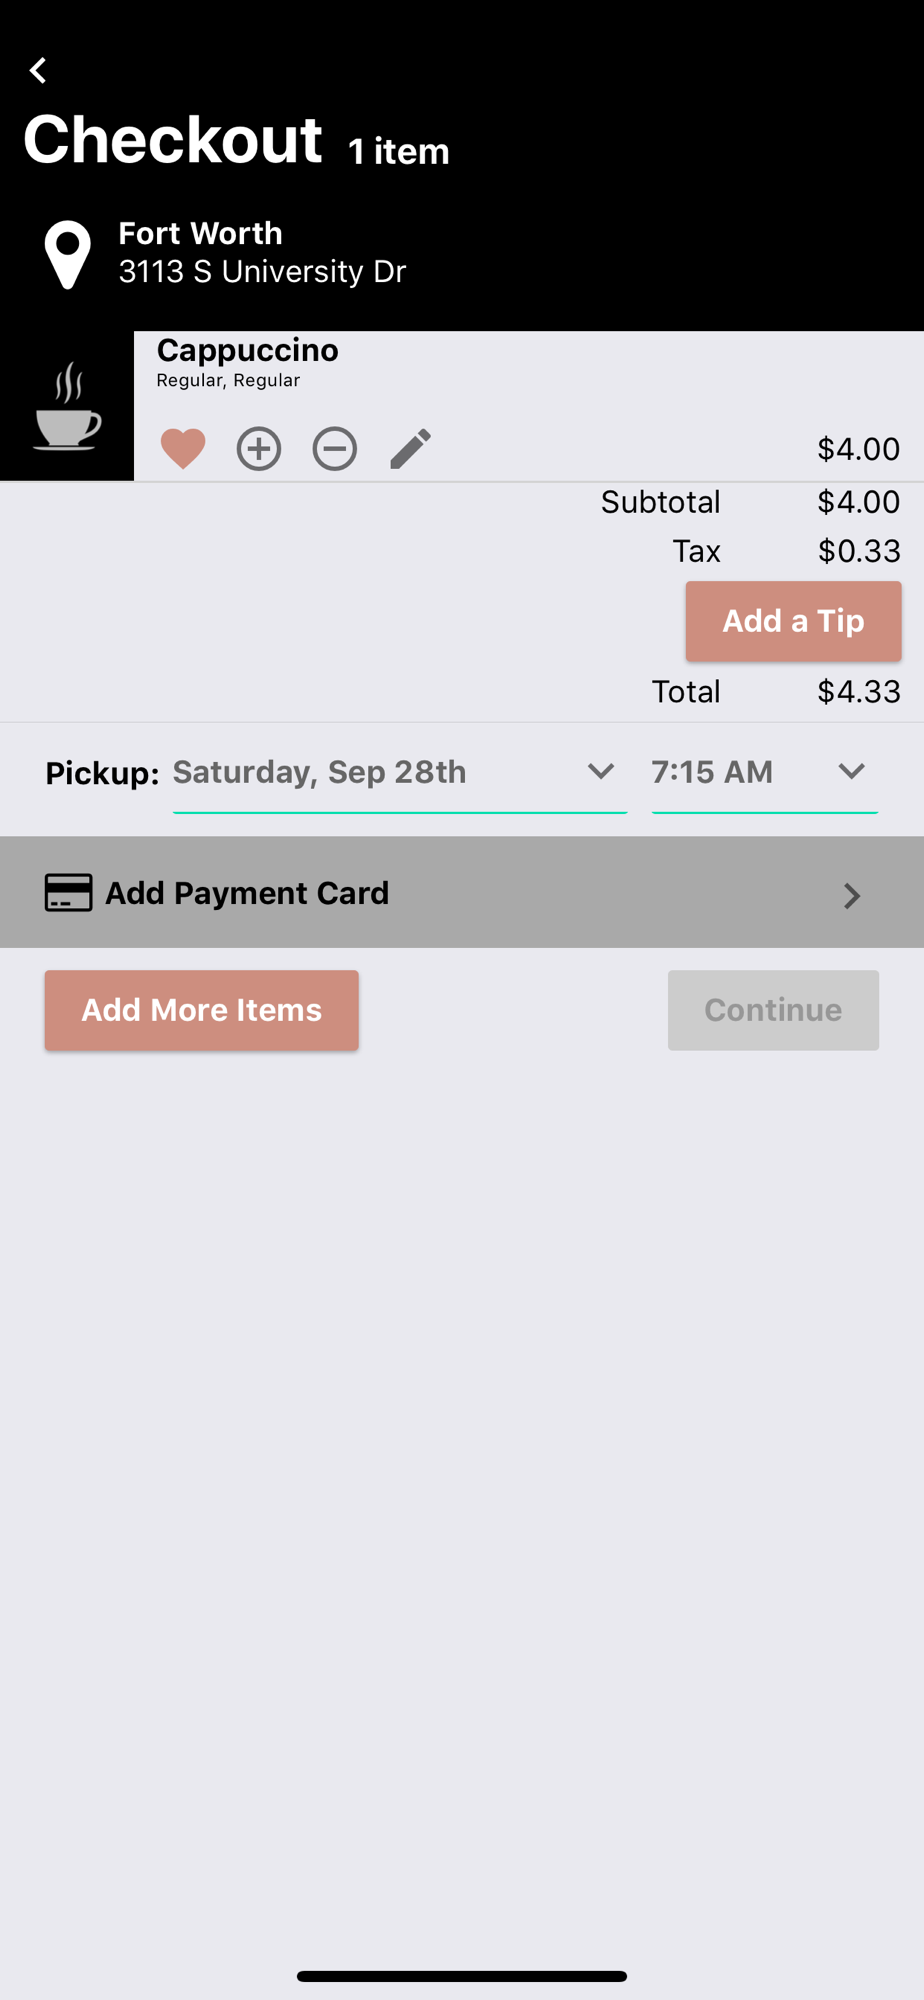Expand the pickup date dropdown arrow
Viewport: 924px width, 2000px height.
pos(601,771)
